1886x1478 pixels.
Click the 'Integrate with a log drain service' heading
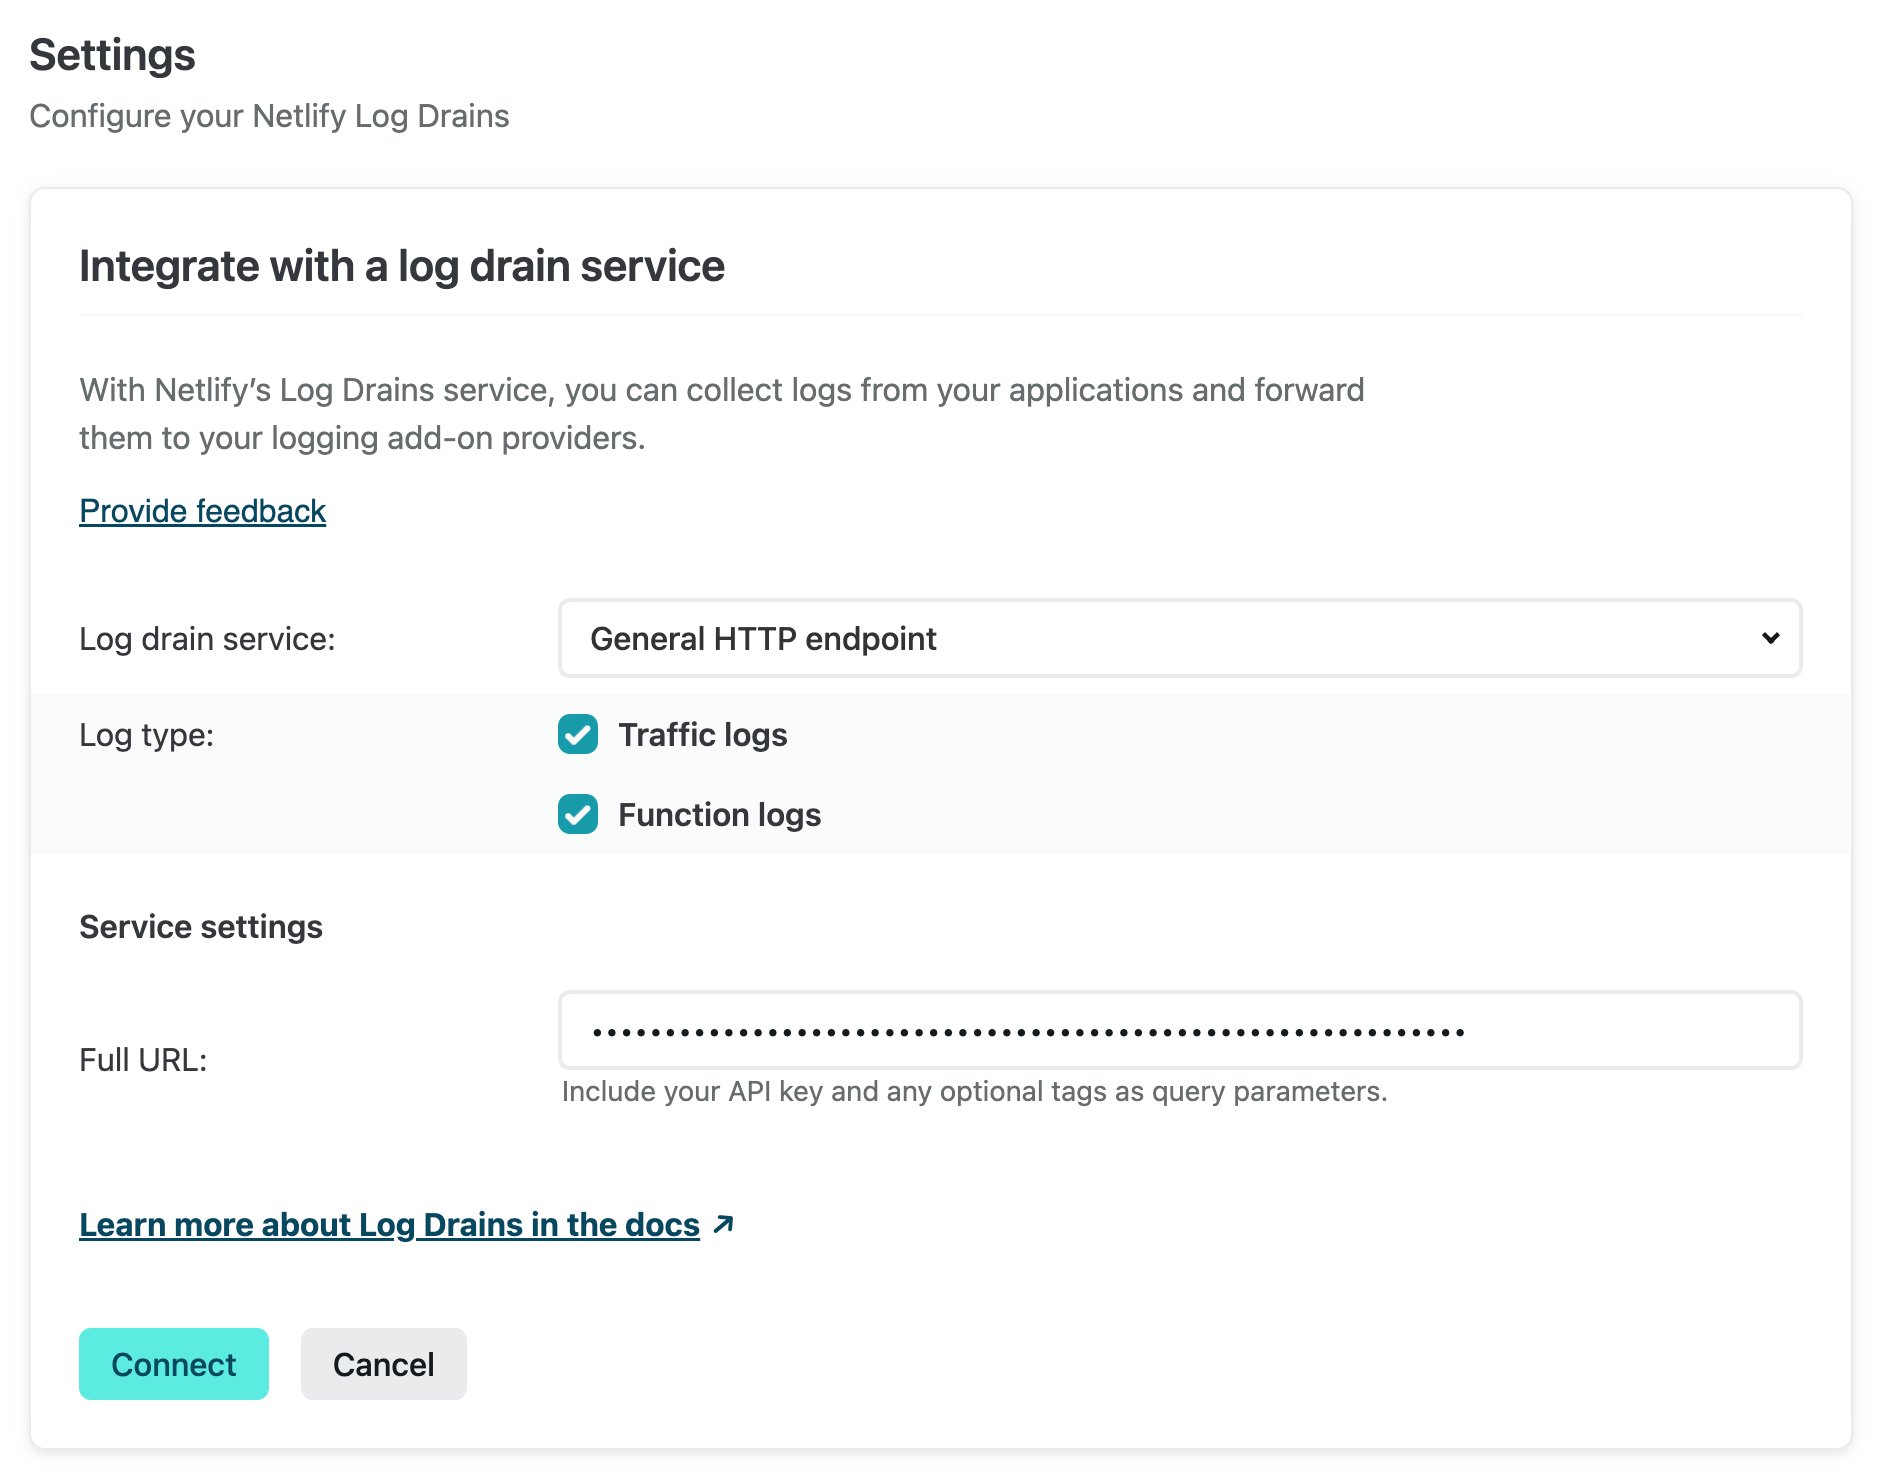[x=402, y=266]
